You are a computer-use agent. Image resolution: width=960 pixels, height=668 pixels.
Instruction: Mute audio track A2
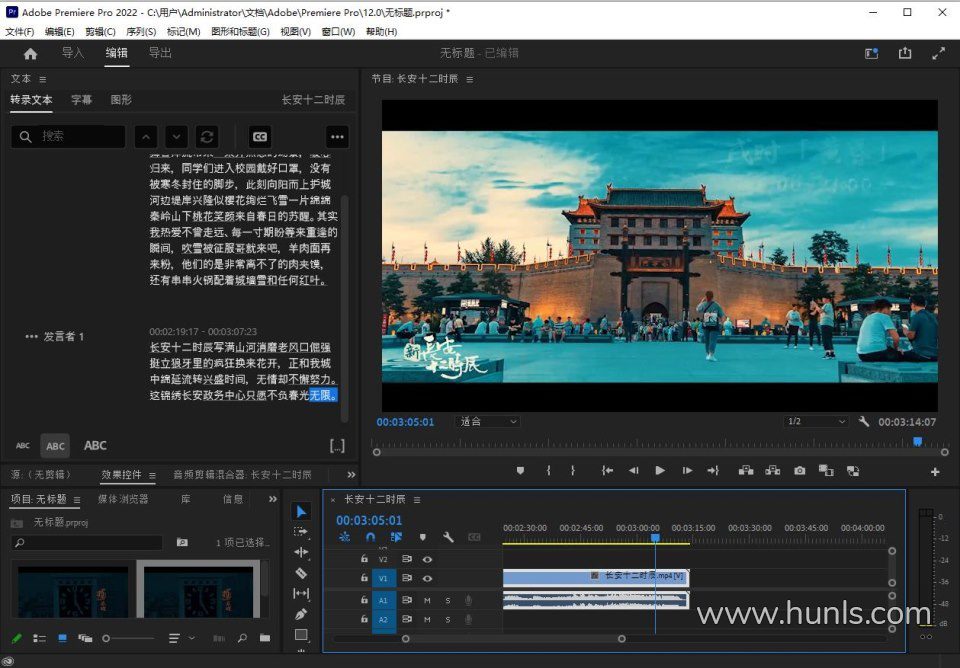[427, 620]
